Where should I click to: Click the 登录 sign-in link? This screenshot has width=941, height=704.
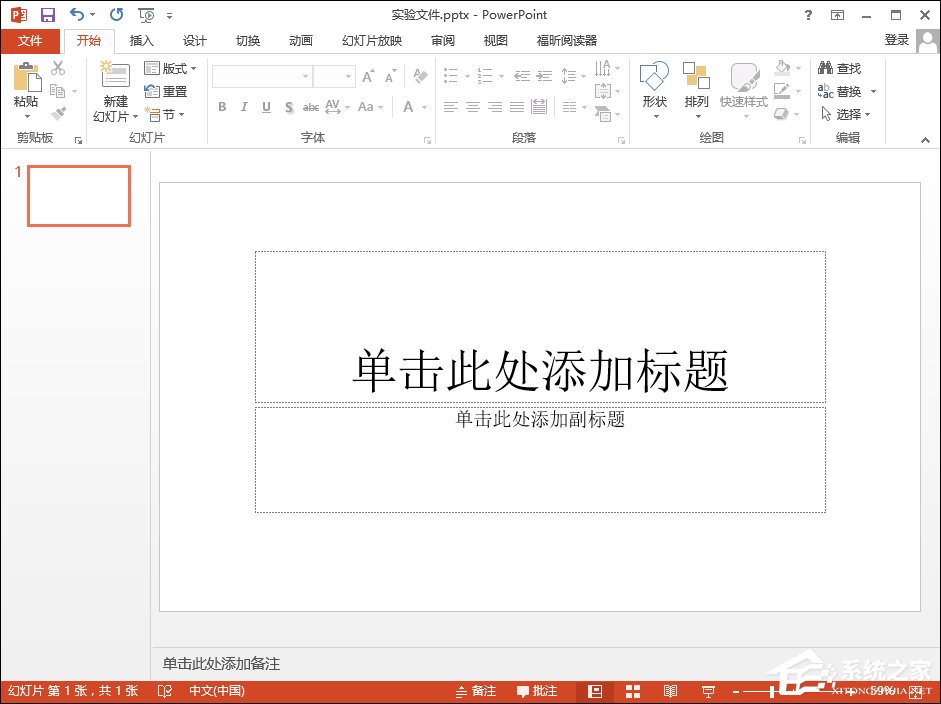pyautogui.click(x=895, y=40)
